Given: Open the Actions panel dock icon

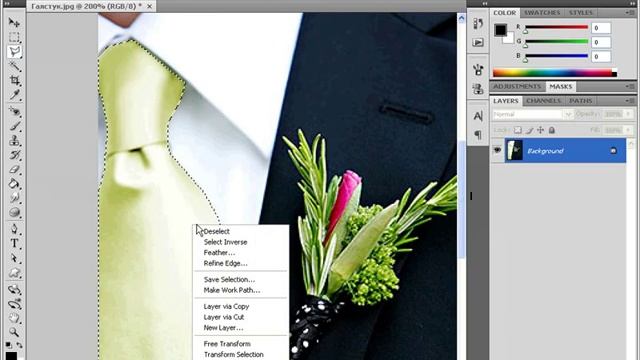Looking at the screenshot, I should tap(478, 42).
